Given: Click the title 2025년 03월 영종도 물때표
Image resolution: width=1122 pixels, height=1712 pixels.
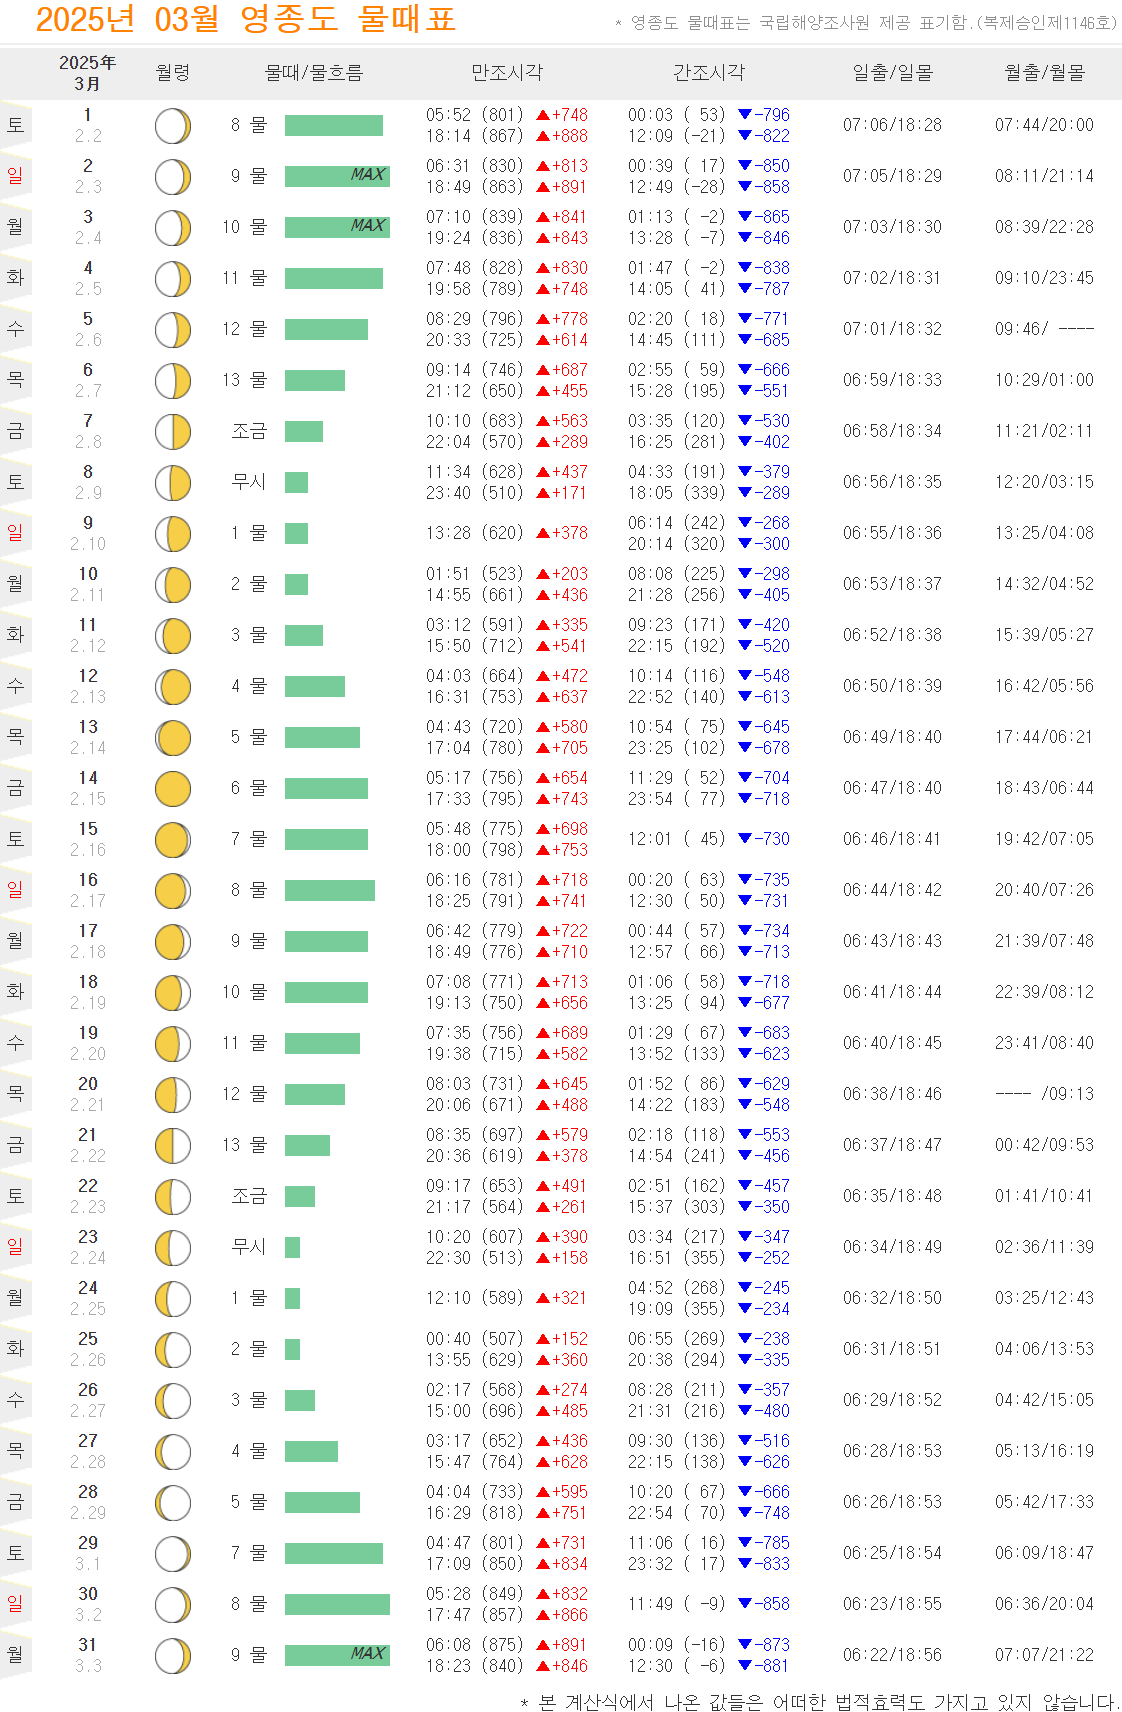Looking at the screenshot, I should (246, 19).
